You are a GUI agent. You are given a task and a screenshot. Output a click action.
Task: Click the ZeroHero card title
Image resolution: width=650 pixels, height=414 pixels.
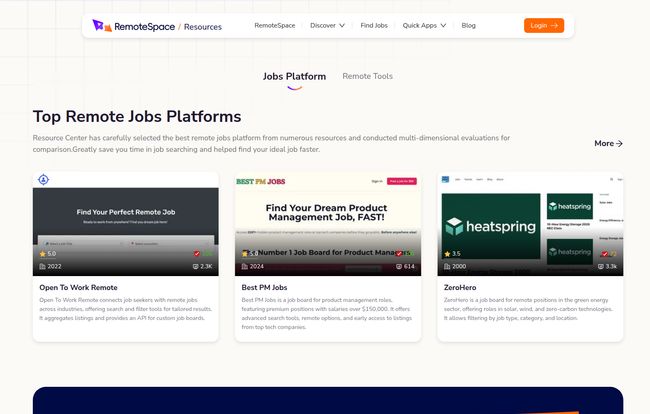[x=460, y=287]
